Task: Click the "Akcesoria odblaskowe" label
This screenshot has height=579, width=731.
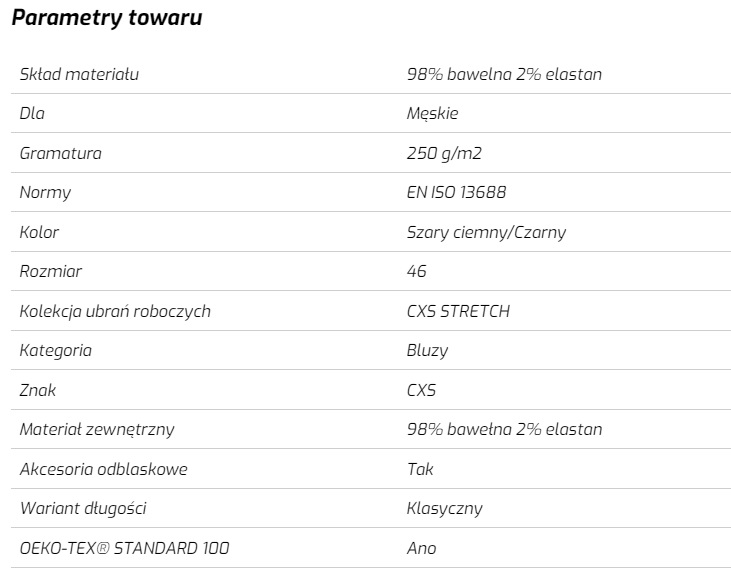Action: (103, 469)
